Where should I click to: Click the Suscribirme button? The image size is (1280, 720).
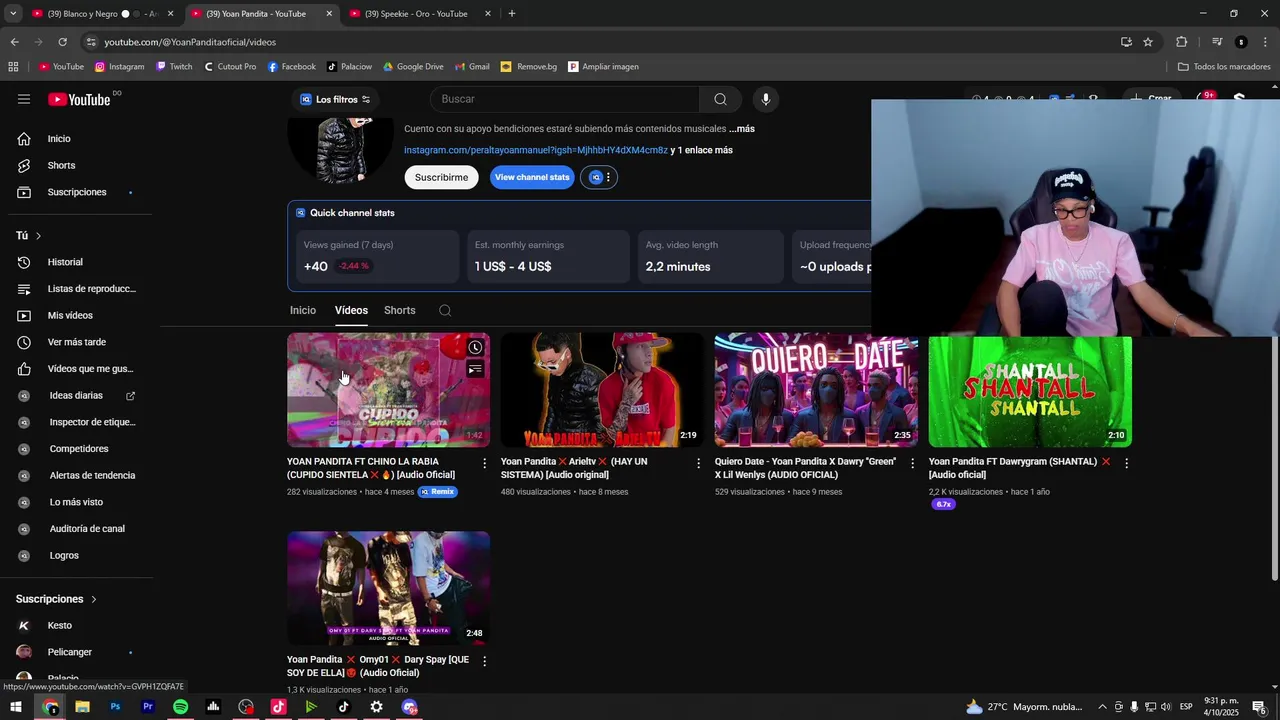441,177
